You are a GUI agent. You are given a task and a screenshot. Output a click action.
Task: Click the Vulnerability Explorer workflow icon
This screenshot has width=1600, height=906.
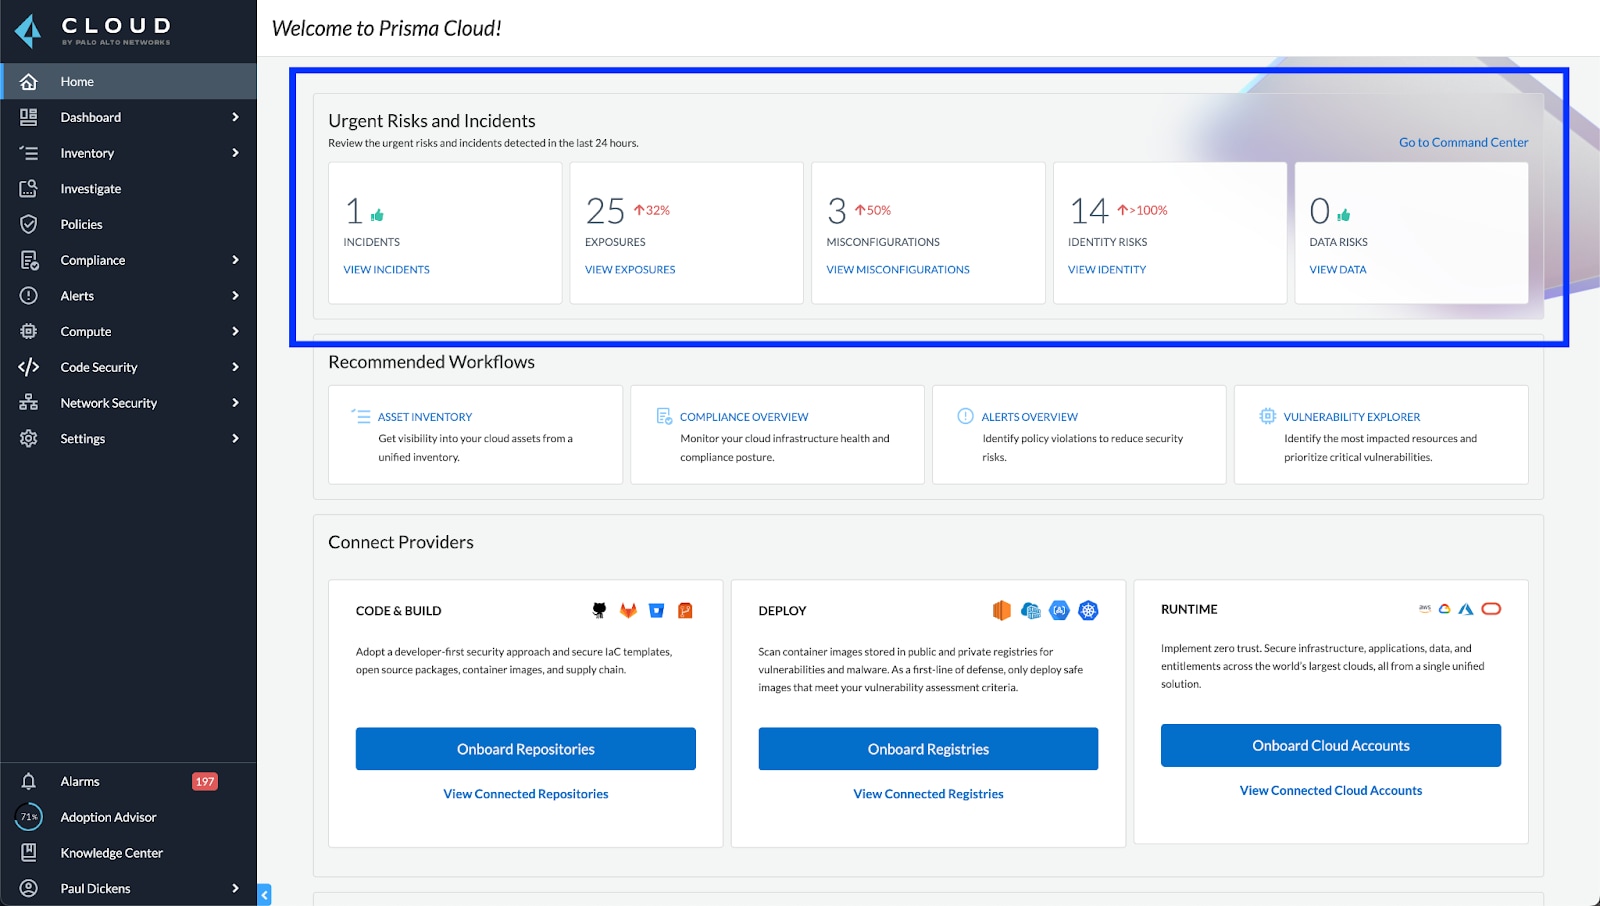(x=1267, y=416)
